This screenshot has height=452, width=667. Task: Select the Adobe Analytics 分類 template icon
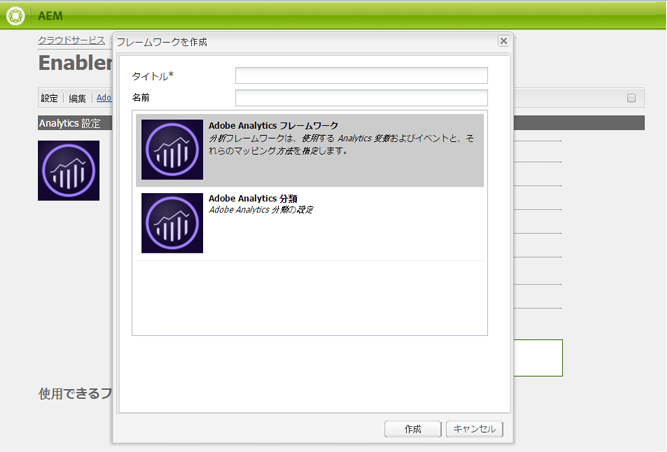pos(172,223)
